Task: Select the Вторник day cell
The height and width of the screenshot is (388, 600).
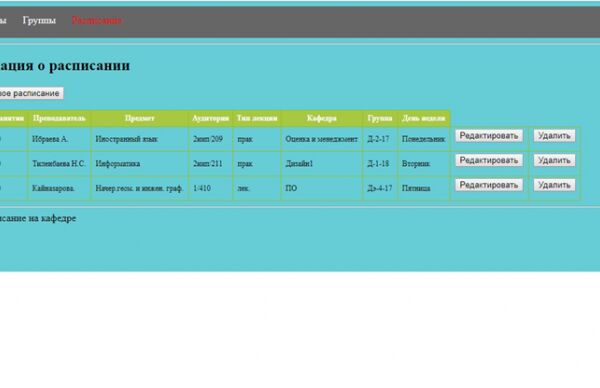Action: 424,164
